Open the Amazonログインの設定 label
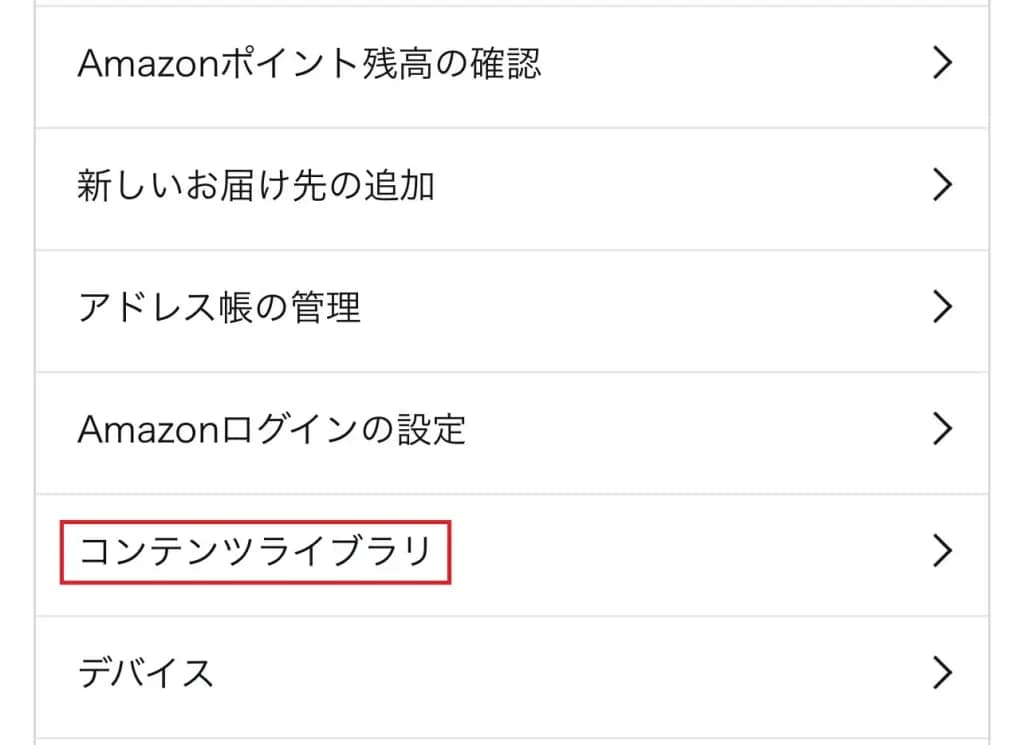This screenshot has width=1024, height=745. tap(272, 430)
